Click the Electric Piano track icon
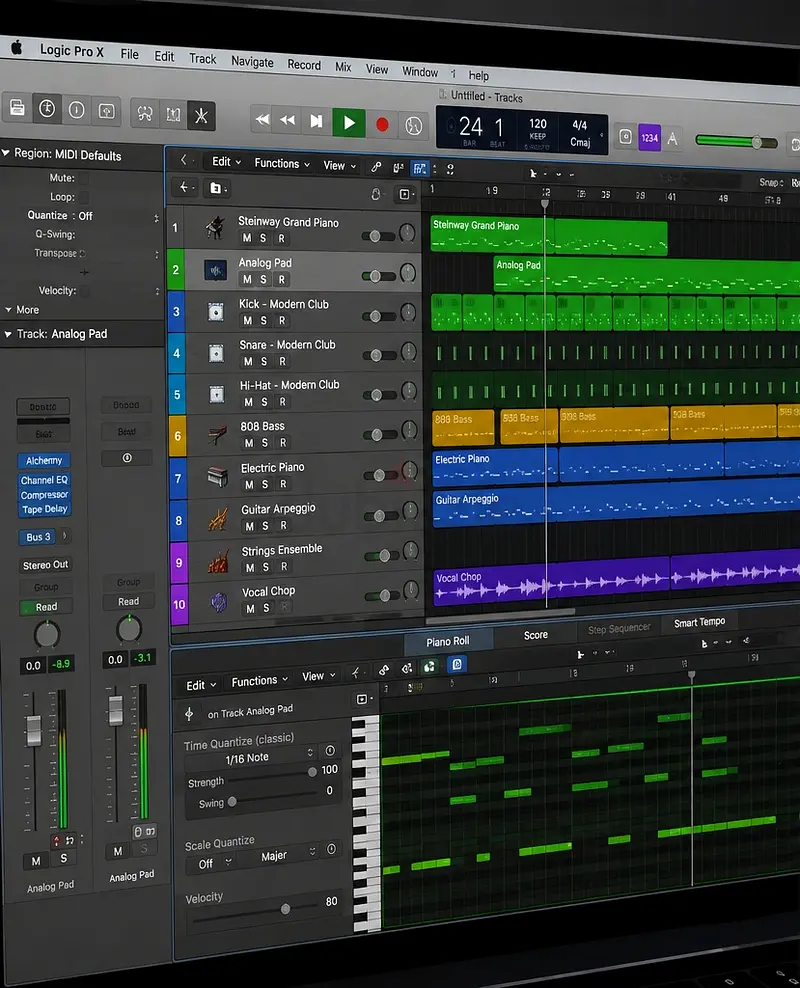This screenshot has width=800, height=988. (x=217, y=476)
